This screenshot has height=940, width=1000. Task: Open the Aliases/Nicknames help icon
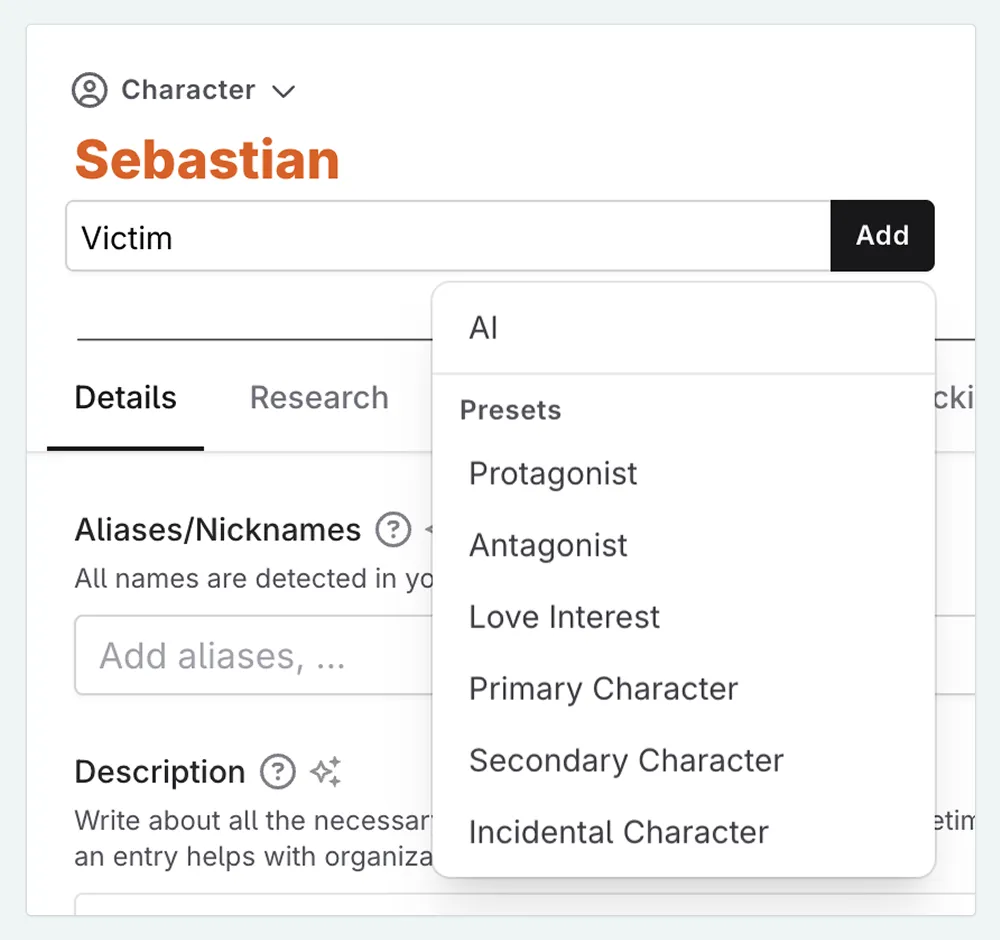pos(393,530)
